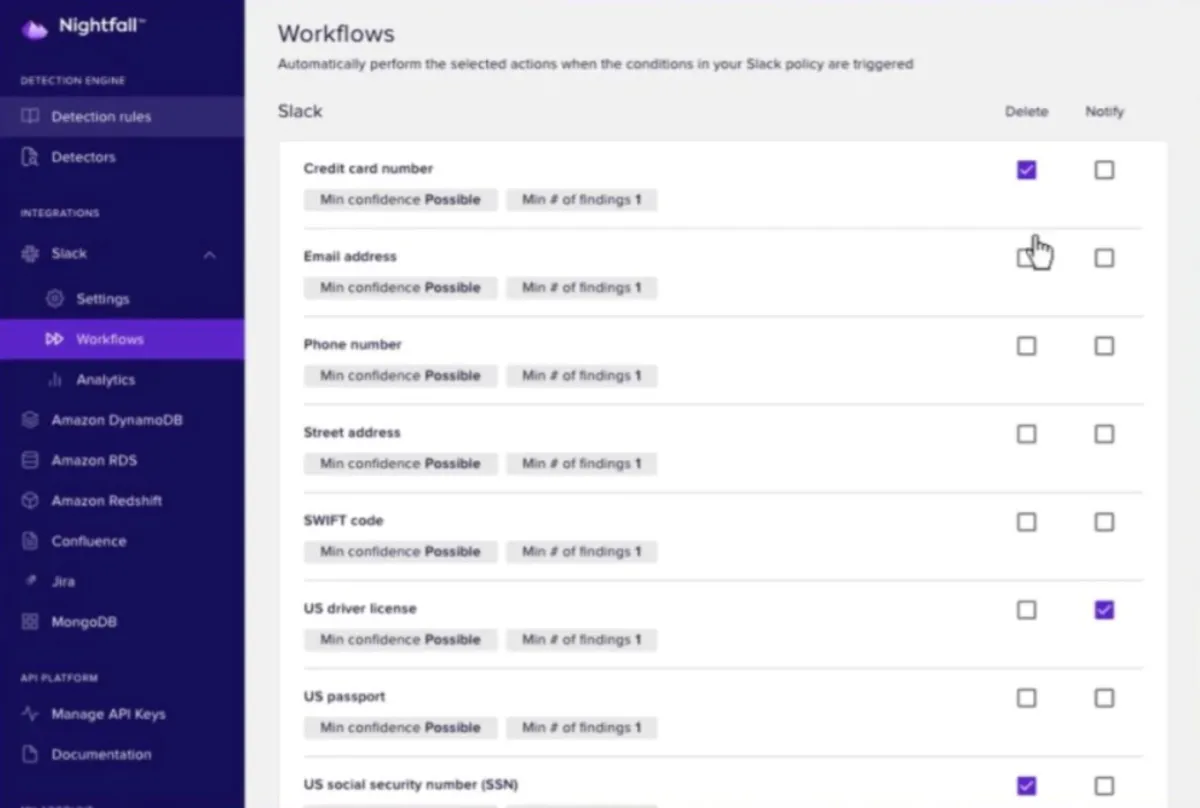
Task: Open MongoDB integration
Action: coord(122,622)
